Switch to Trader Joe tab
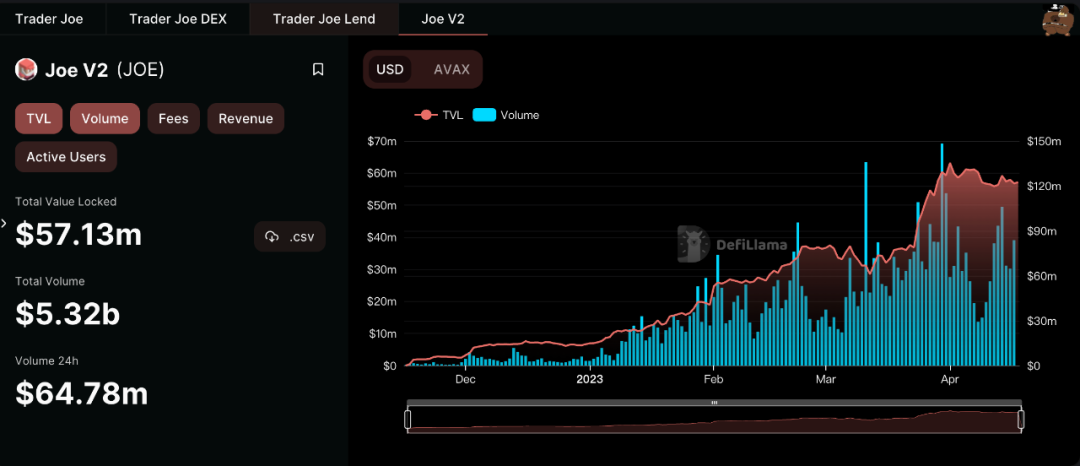 50,18
